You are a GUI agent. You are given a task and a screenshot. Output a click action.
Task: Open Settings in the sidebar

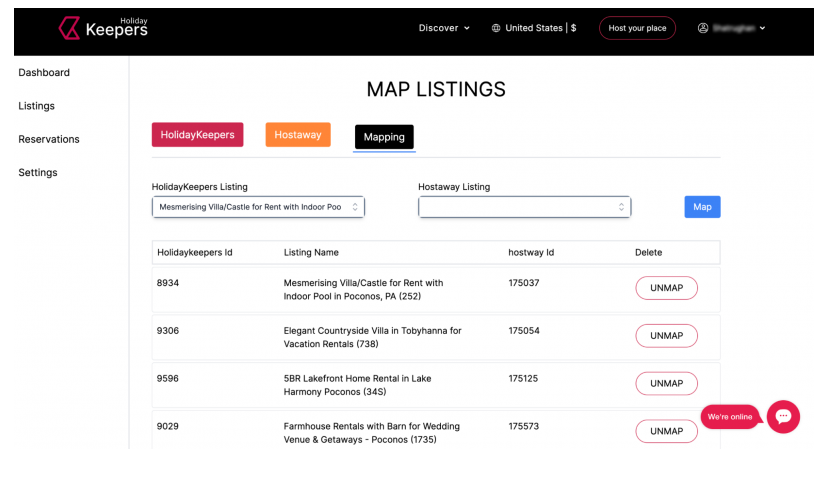[38, 172]
